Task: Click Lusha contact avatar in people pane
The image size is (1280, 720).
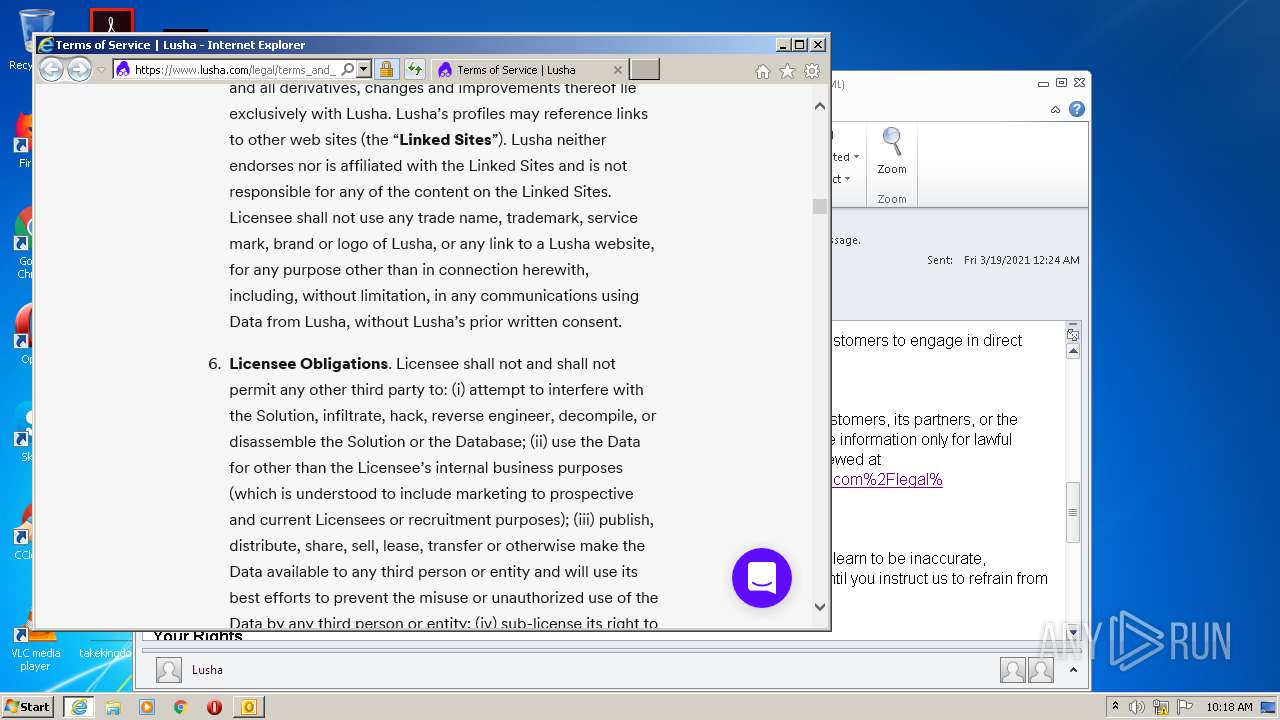Action: (169, 670)
